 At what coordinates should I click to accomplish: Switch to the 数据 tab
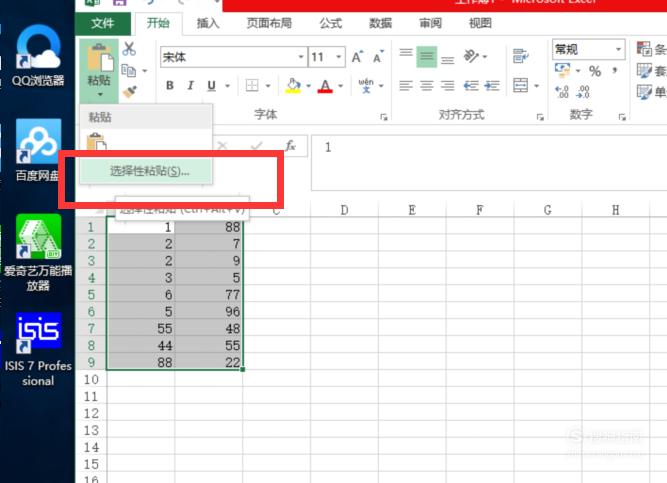click(380, 23)
